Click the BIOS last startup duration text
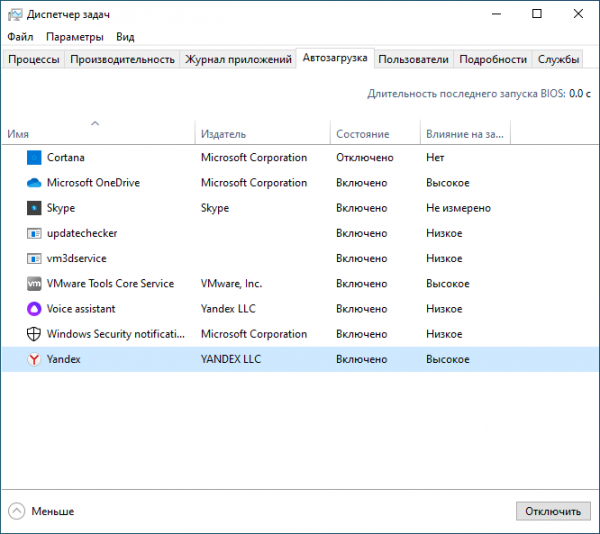The height and width of the screenshot is (534, 600). pos(479,94)
